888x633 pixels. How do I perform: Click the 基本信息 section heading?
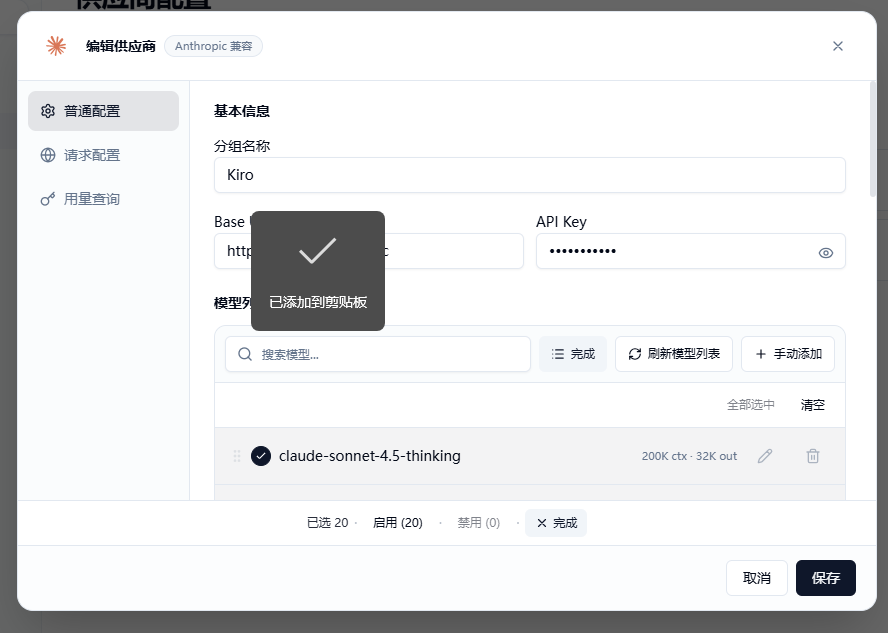click(x=242, y=111)
